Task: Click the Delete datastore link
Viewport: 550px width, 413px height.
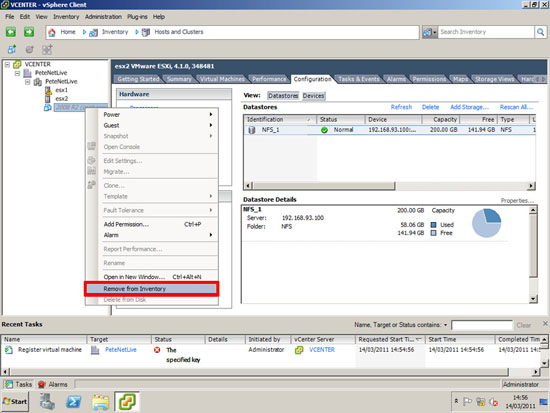Action: pos(430,107)
